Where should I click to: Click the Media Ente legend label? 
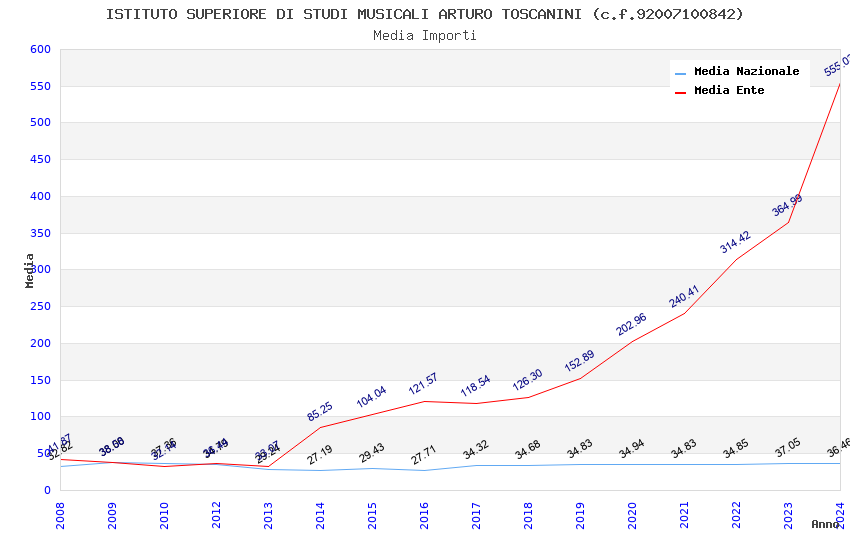729,90
